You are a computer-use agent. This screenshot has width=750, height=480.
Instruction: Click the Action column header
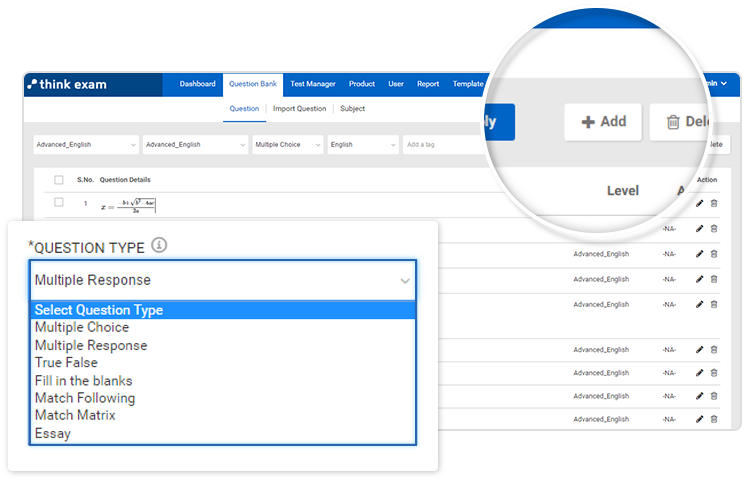click(707, 180)
